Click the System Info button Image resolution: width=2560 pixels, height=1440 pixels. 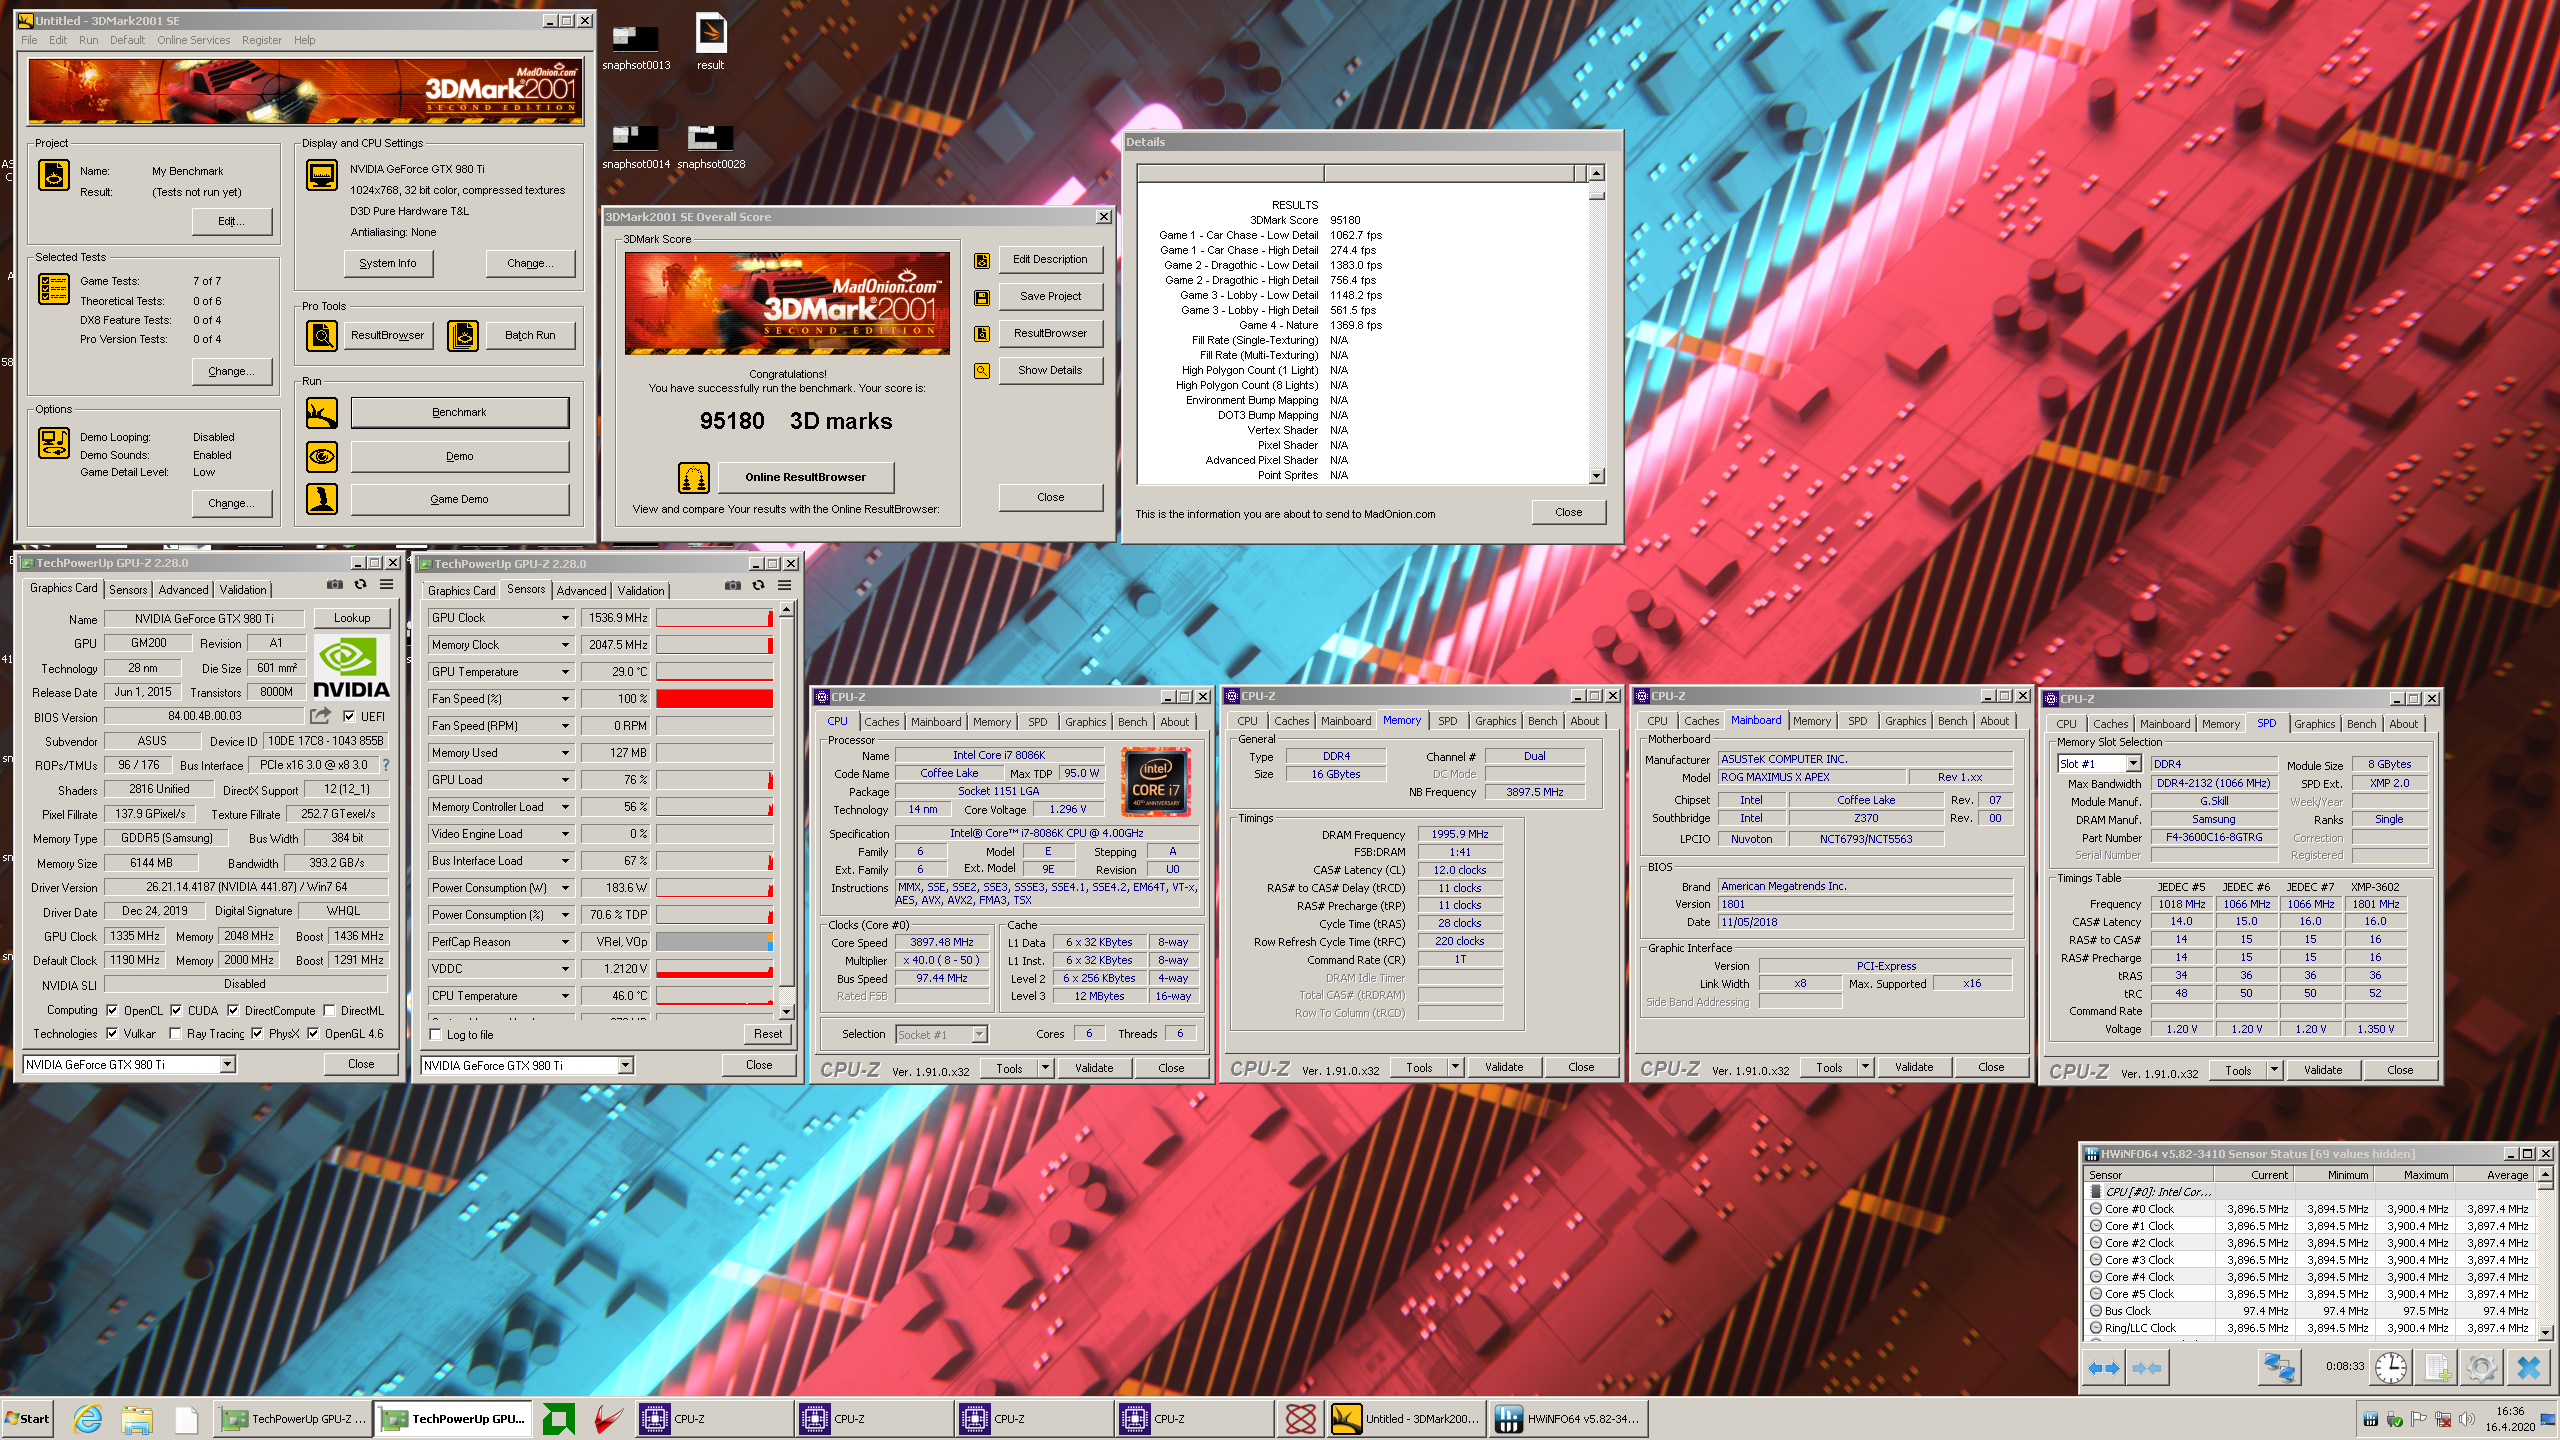coord(388,263)
